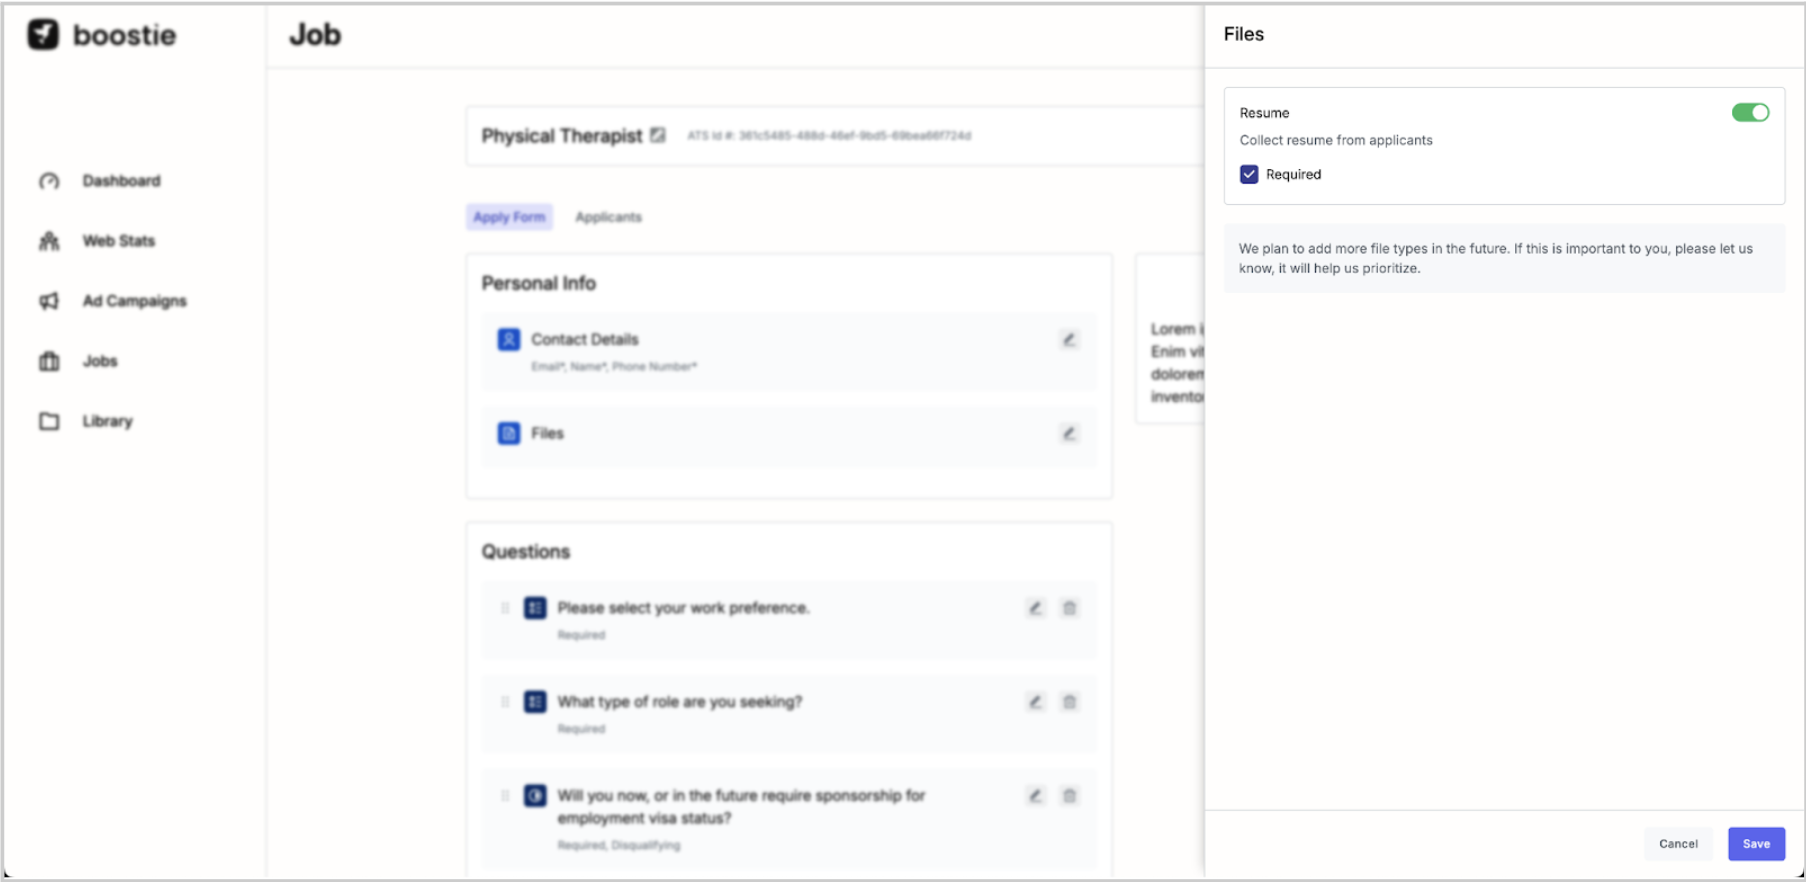The width and height of the screenshot is (1806, 882).
Task: Delete the work preference question
Action: (x=1069, y=608)
